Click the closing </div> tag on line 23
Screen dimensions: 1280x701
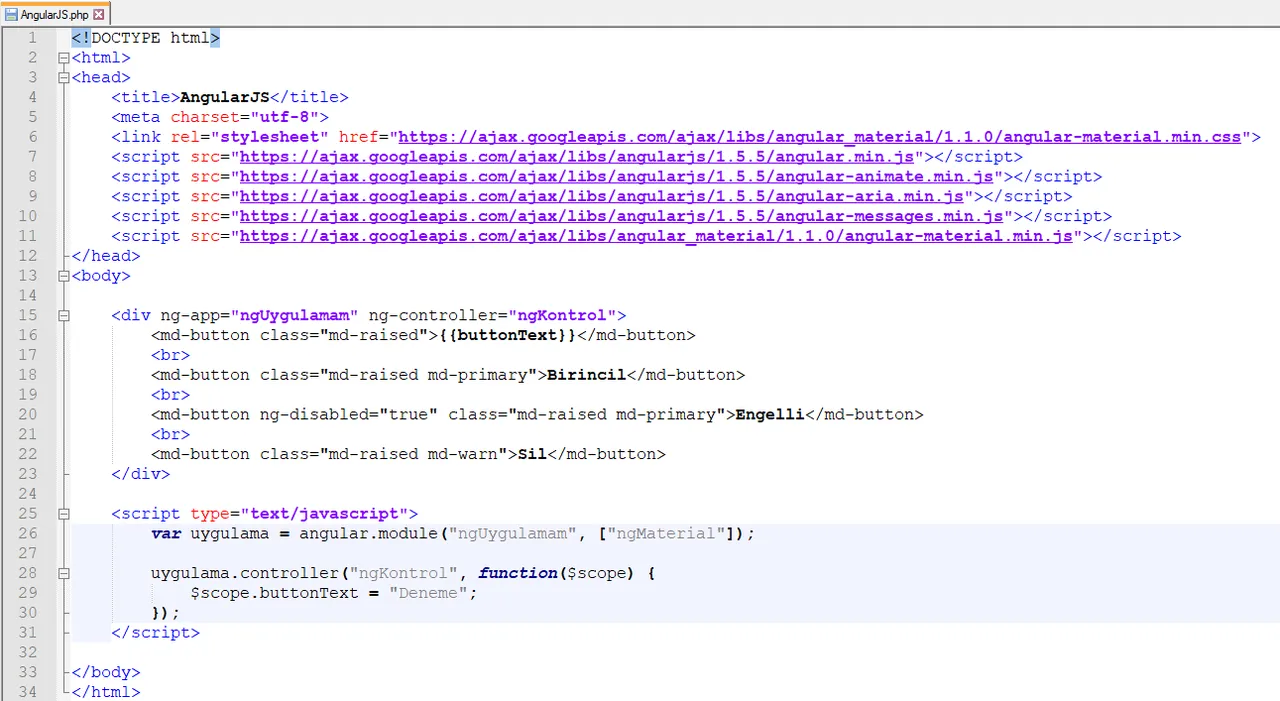141,474
